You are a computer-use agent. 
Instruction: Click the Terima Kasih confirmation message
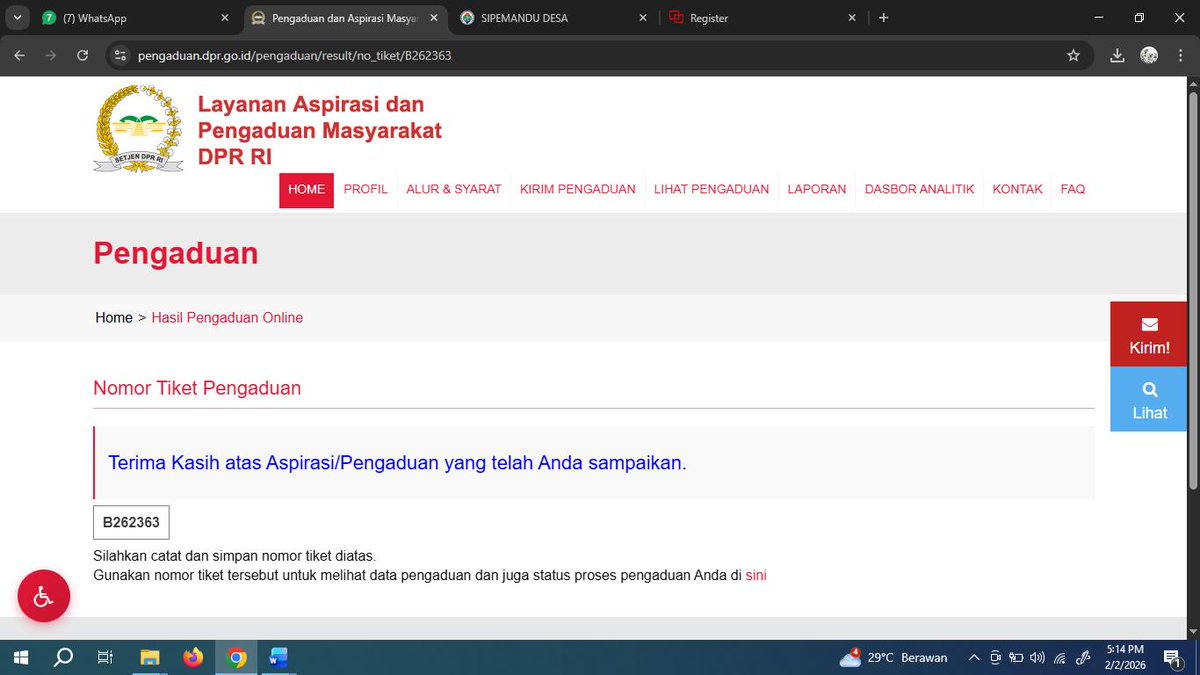(x=397, y=463)
